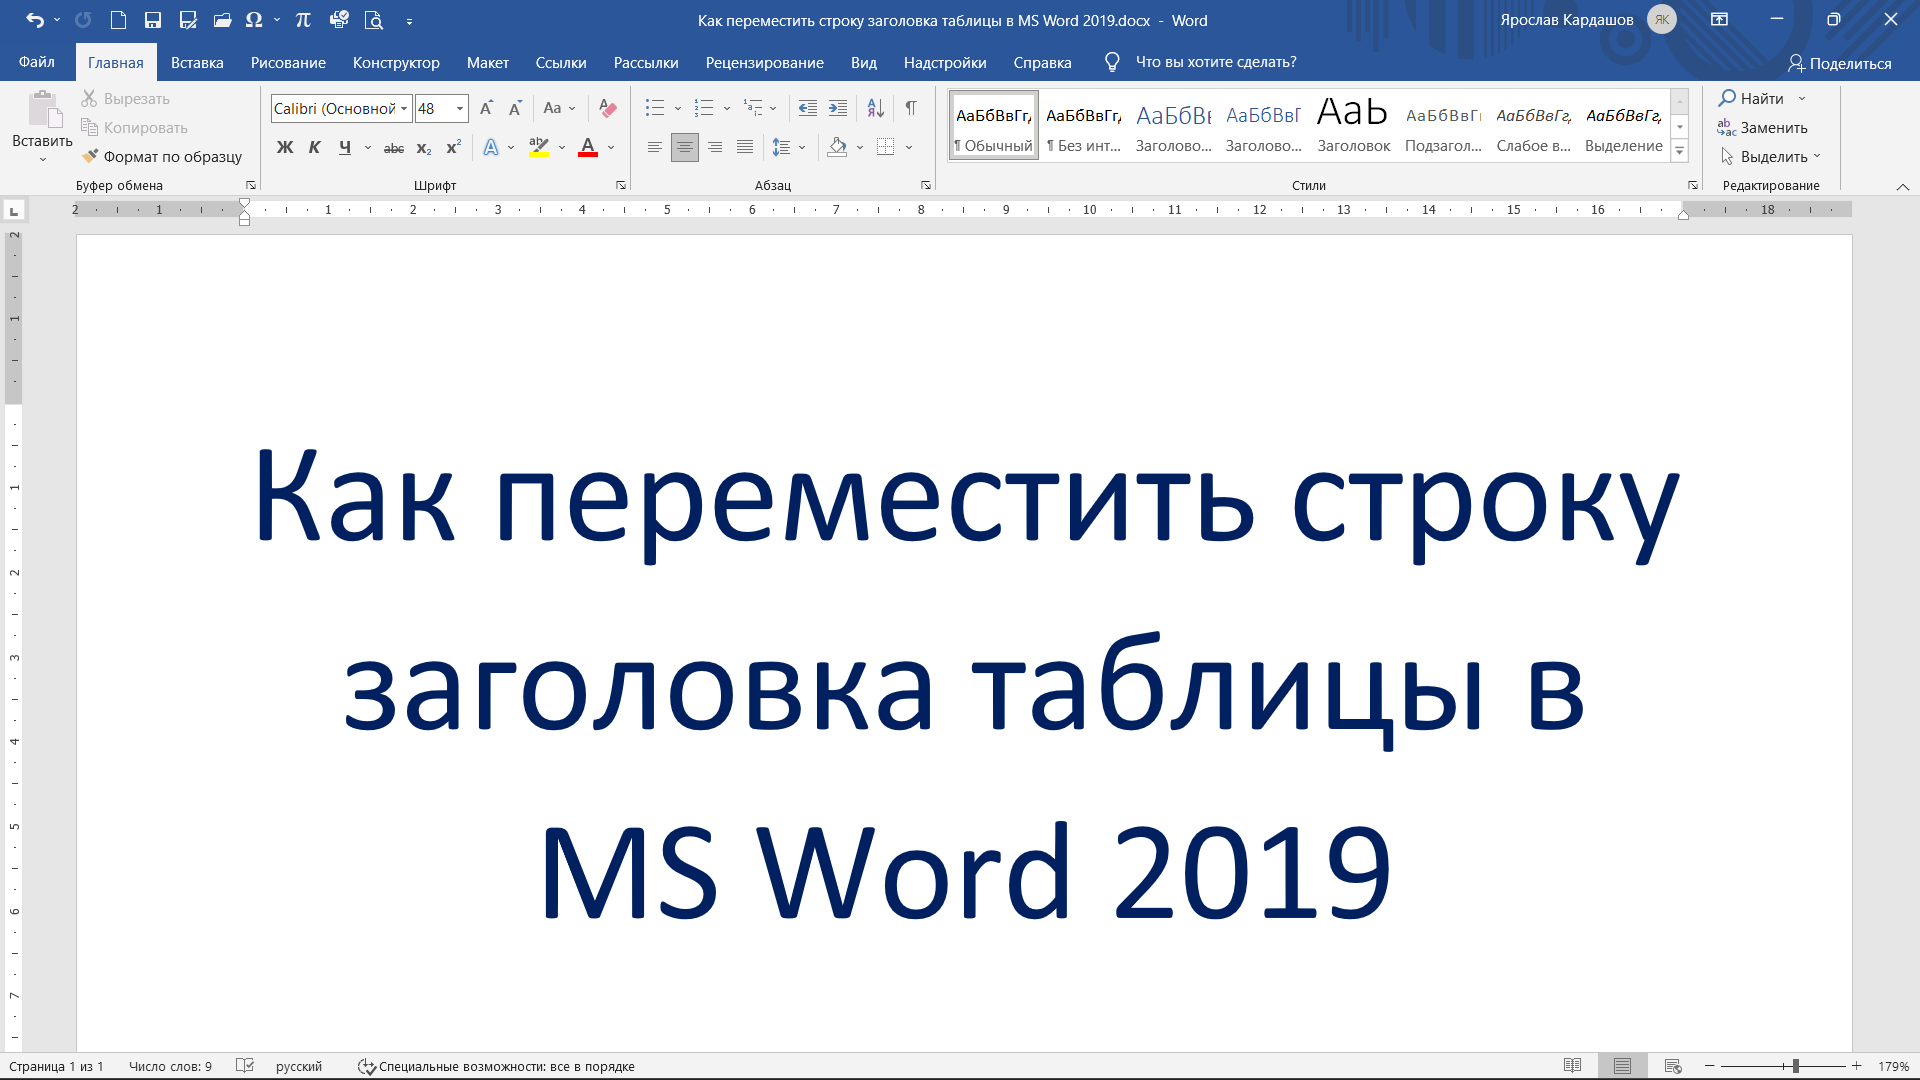The width and height of the screenshot is (1920, 1080).
Task: Click the Заменить button
Action: [x=1763, y=127]
